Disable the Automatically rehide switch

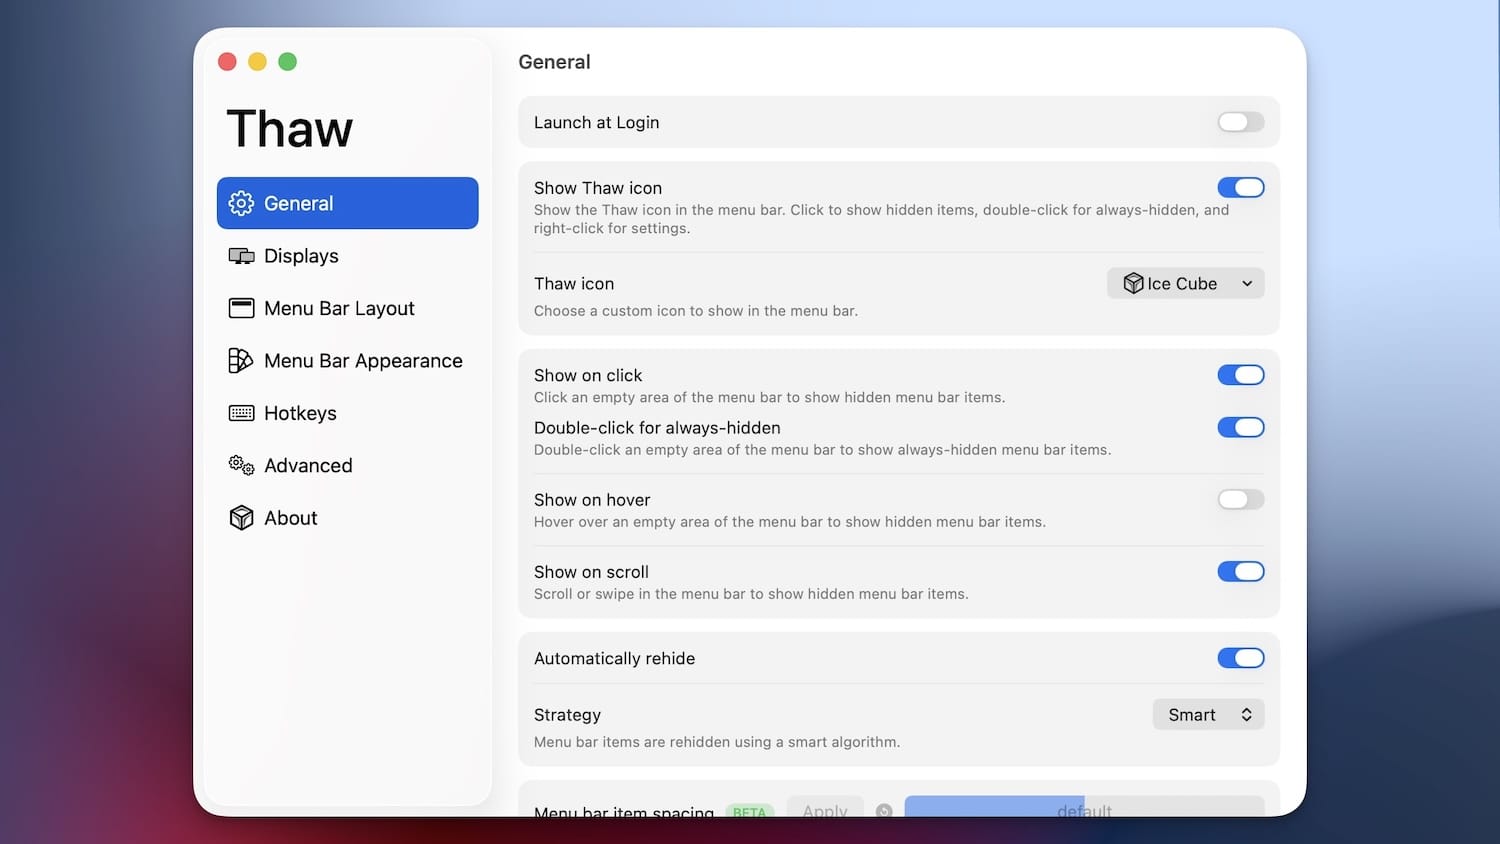1241,658
